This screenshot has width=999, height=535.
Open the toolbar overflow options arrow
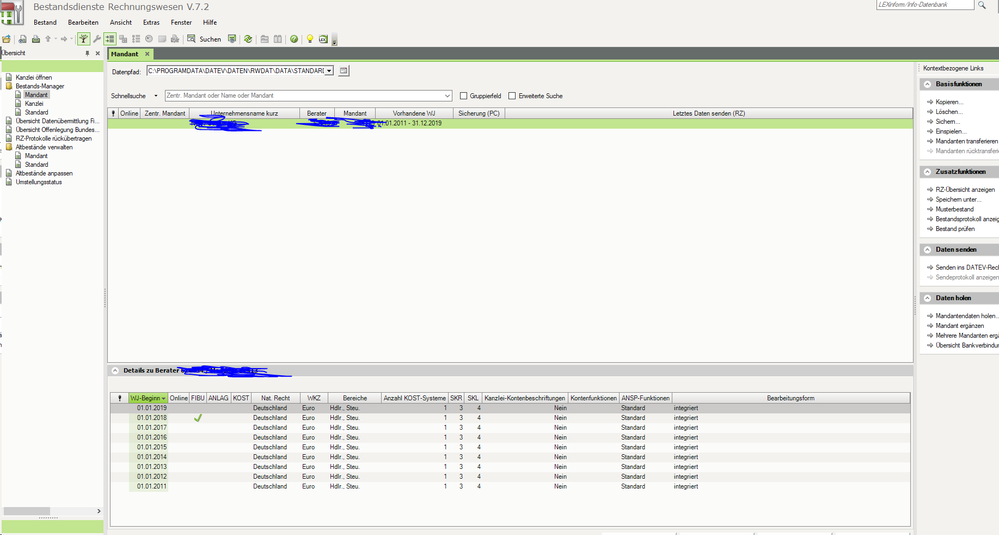tap(334, 40)
